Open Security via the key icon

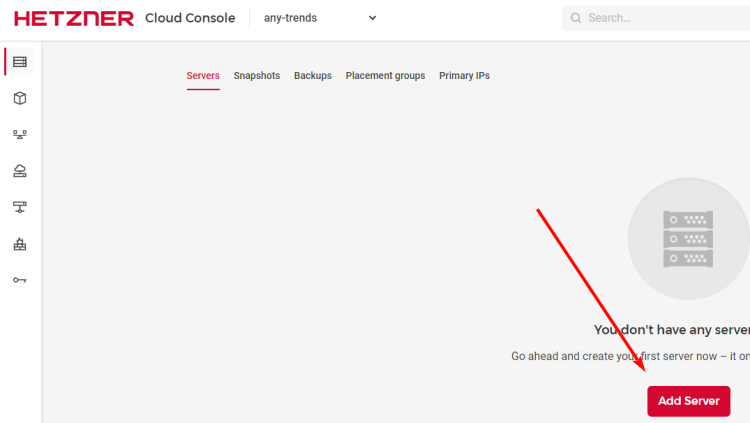click(20, 280)
